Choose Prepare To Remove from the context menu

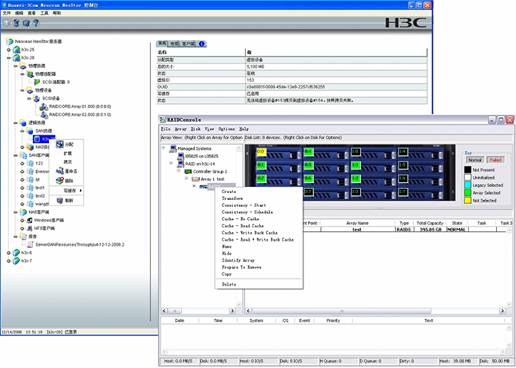[x=242, y=267]
